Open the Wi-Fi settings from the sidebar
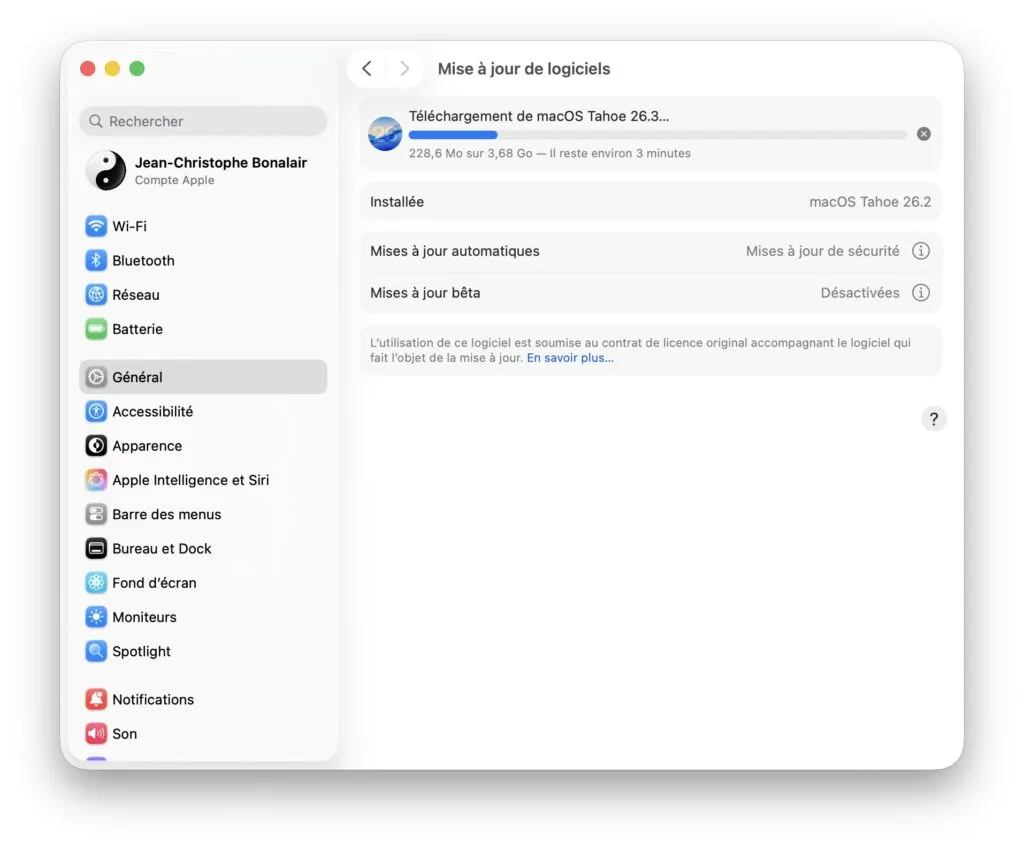The image size is (1024, 849). pos(130,226)
